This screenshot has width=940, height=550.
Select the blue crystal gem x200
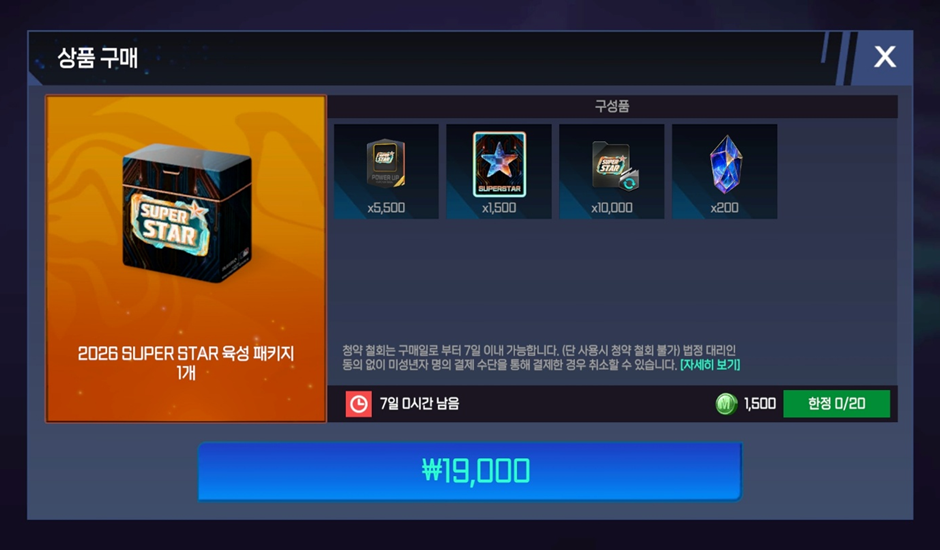click(x=725, y=172)
